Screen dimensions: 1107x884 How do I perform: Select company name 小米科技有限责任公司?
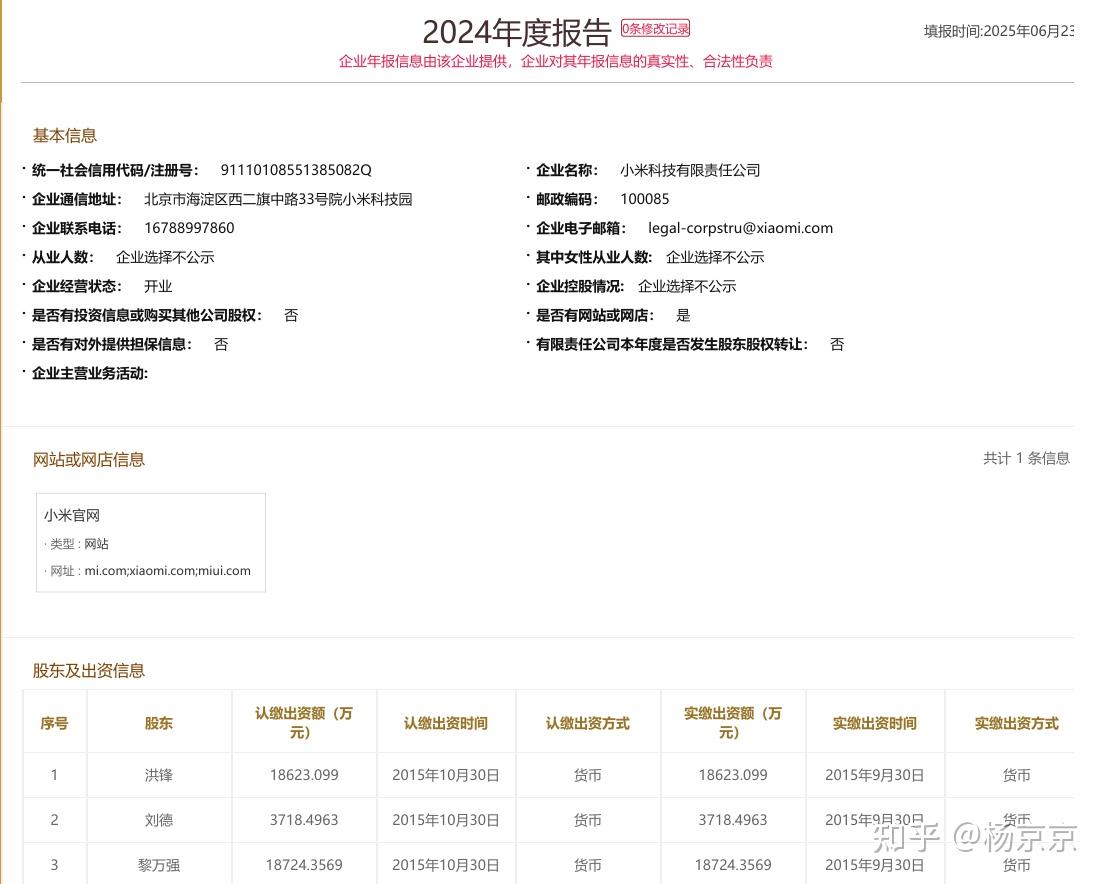tap(690, 170)
